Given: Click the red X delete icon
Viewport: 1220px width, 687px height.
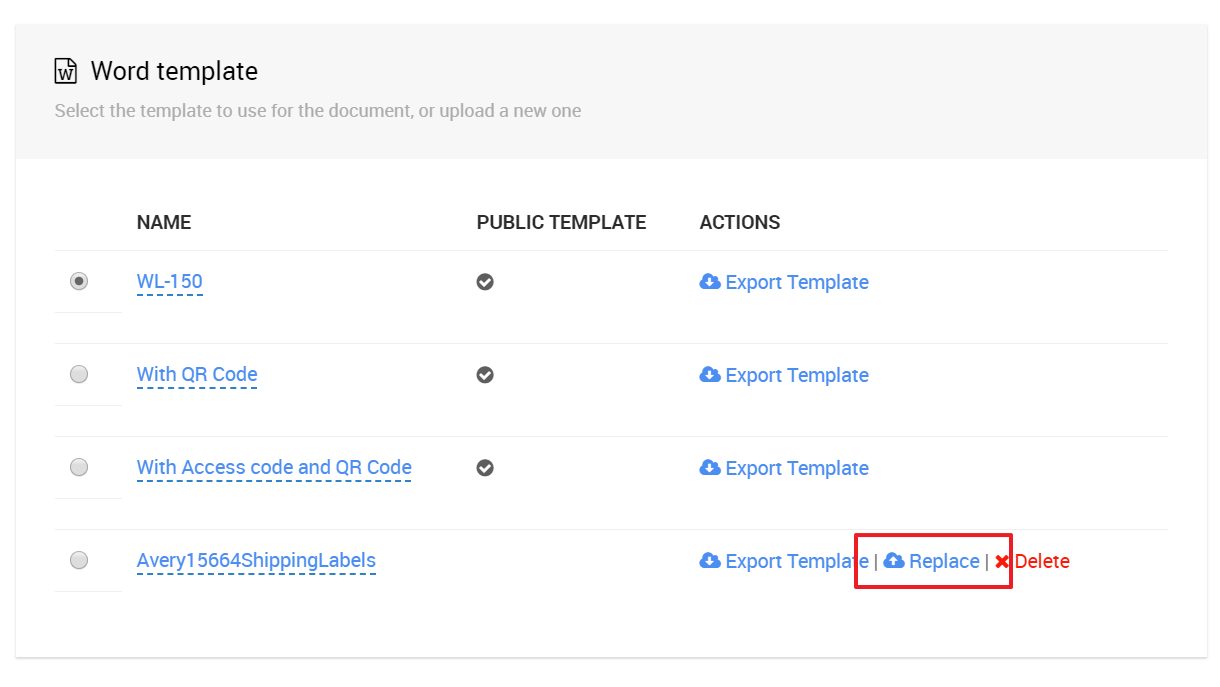Looking at the screenshot, I should tap(1002, 562).
